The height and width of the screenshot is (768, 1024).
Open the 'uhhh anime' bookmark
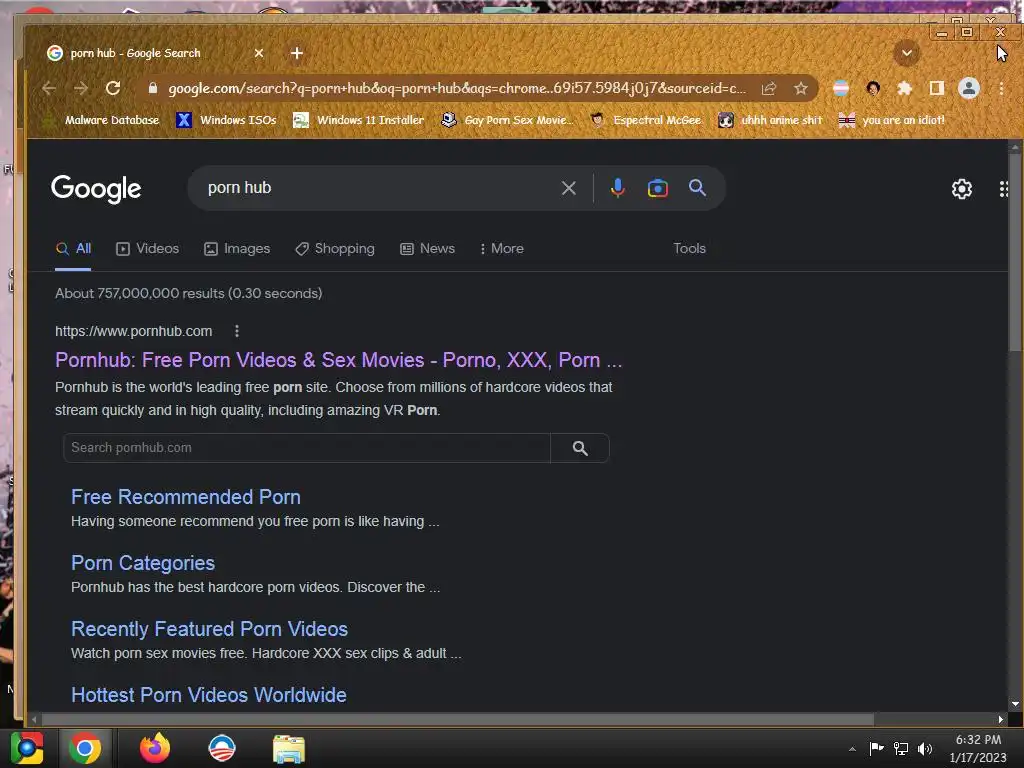click(x=770, y=120)
